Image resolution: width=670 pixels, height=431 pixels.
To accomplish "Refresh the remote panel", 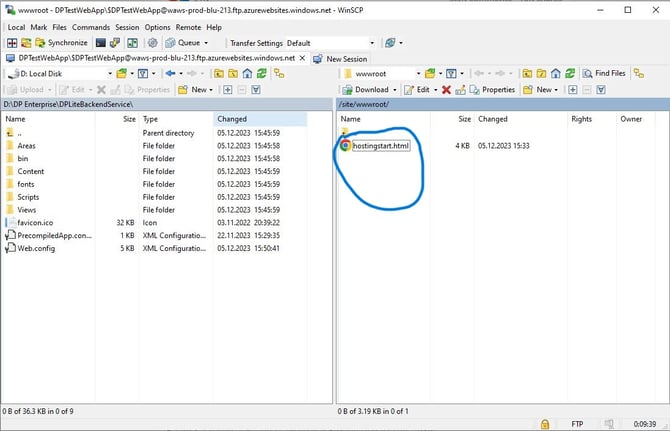I will pyautogui.click(x=570, y=73).
